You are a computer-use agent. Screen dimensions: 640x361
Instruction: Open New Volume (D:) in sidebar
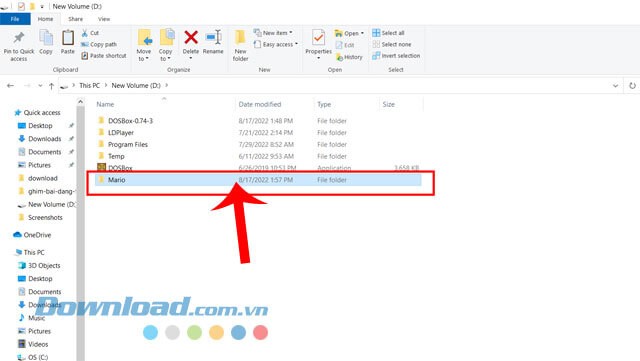51,205
